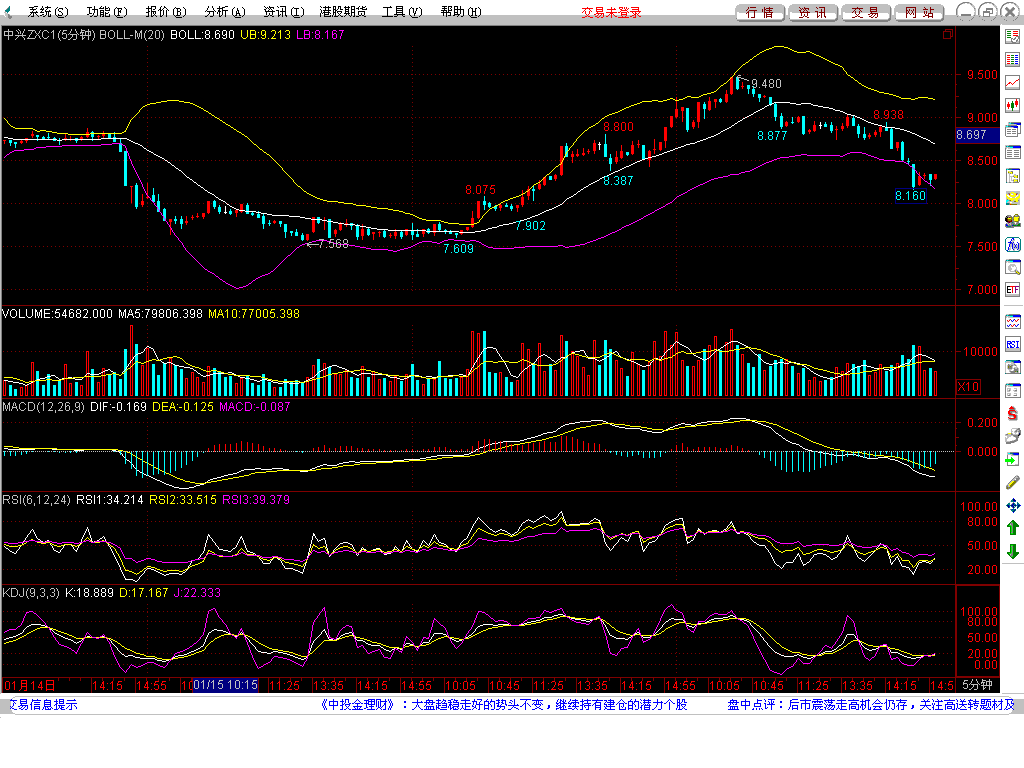Click the 5分钟 period label
The height and width of the screenshot is (768, 1024).
(x=977, y=685)
